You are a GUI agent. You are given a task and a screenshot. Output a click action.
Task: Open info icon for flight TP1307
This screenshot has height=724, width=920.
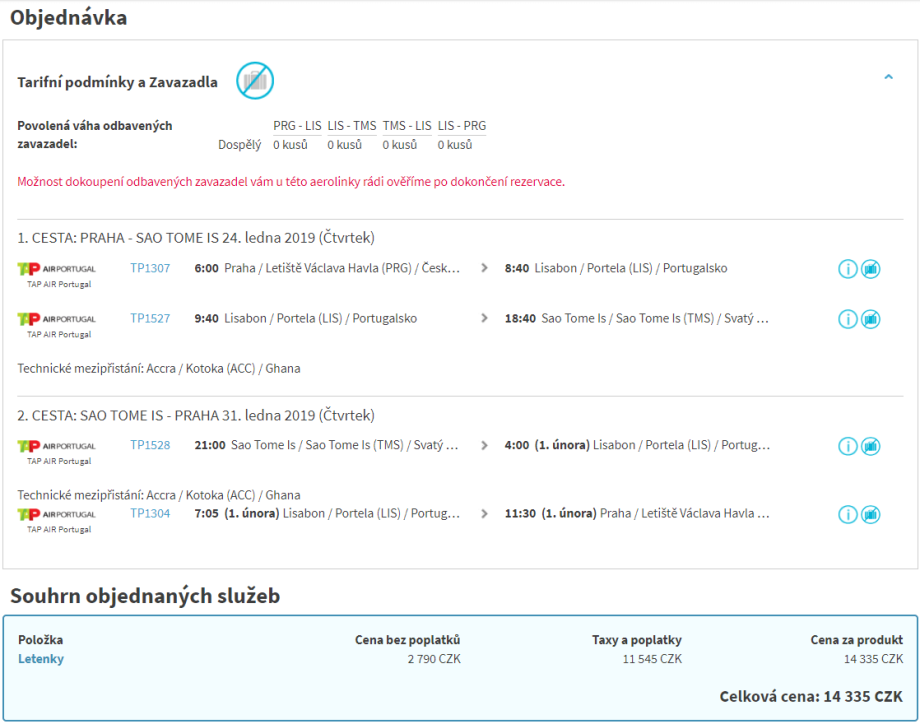[x=847, y=269]
